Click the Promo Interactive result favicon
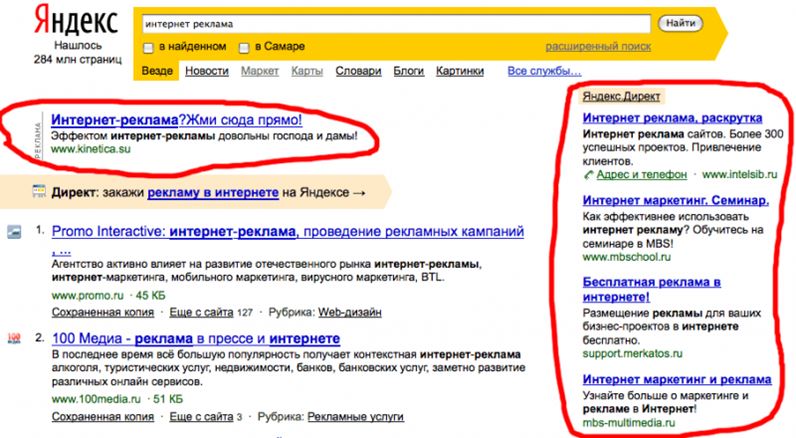Image resolution: width=796 pixels, height=438 pixels. [14, 232]
